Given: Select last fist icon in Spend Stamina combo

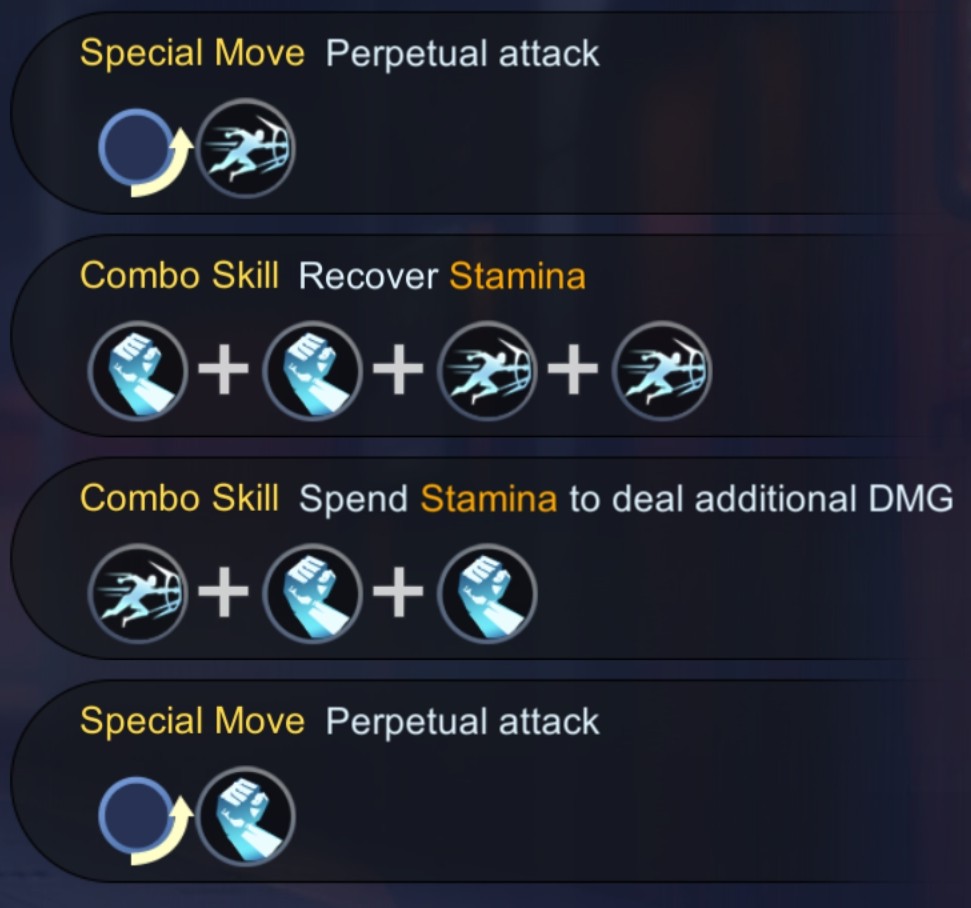Looking at the screenshot, I should click(x=487, y=593).
